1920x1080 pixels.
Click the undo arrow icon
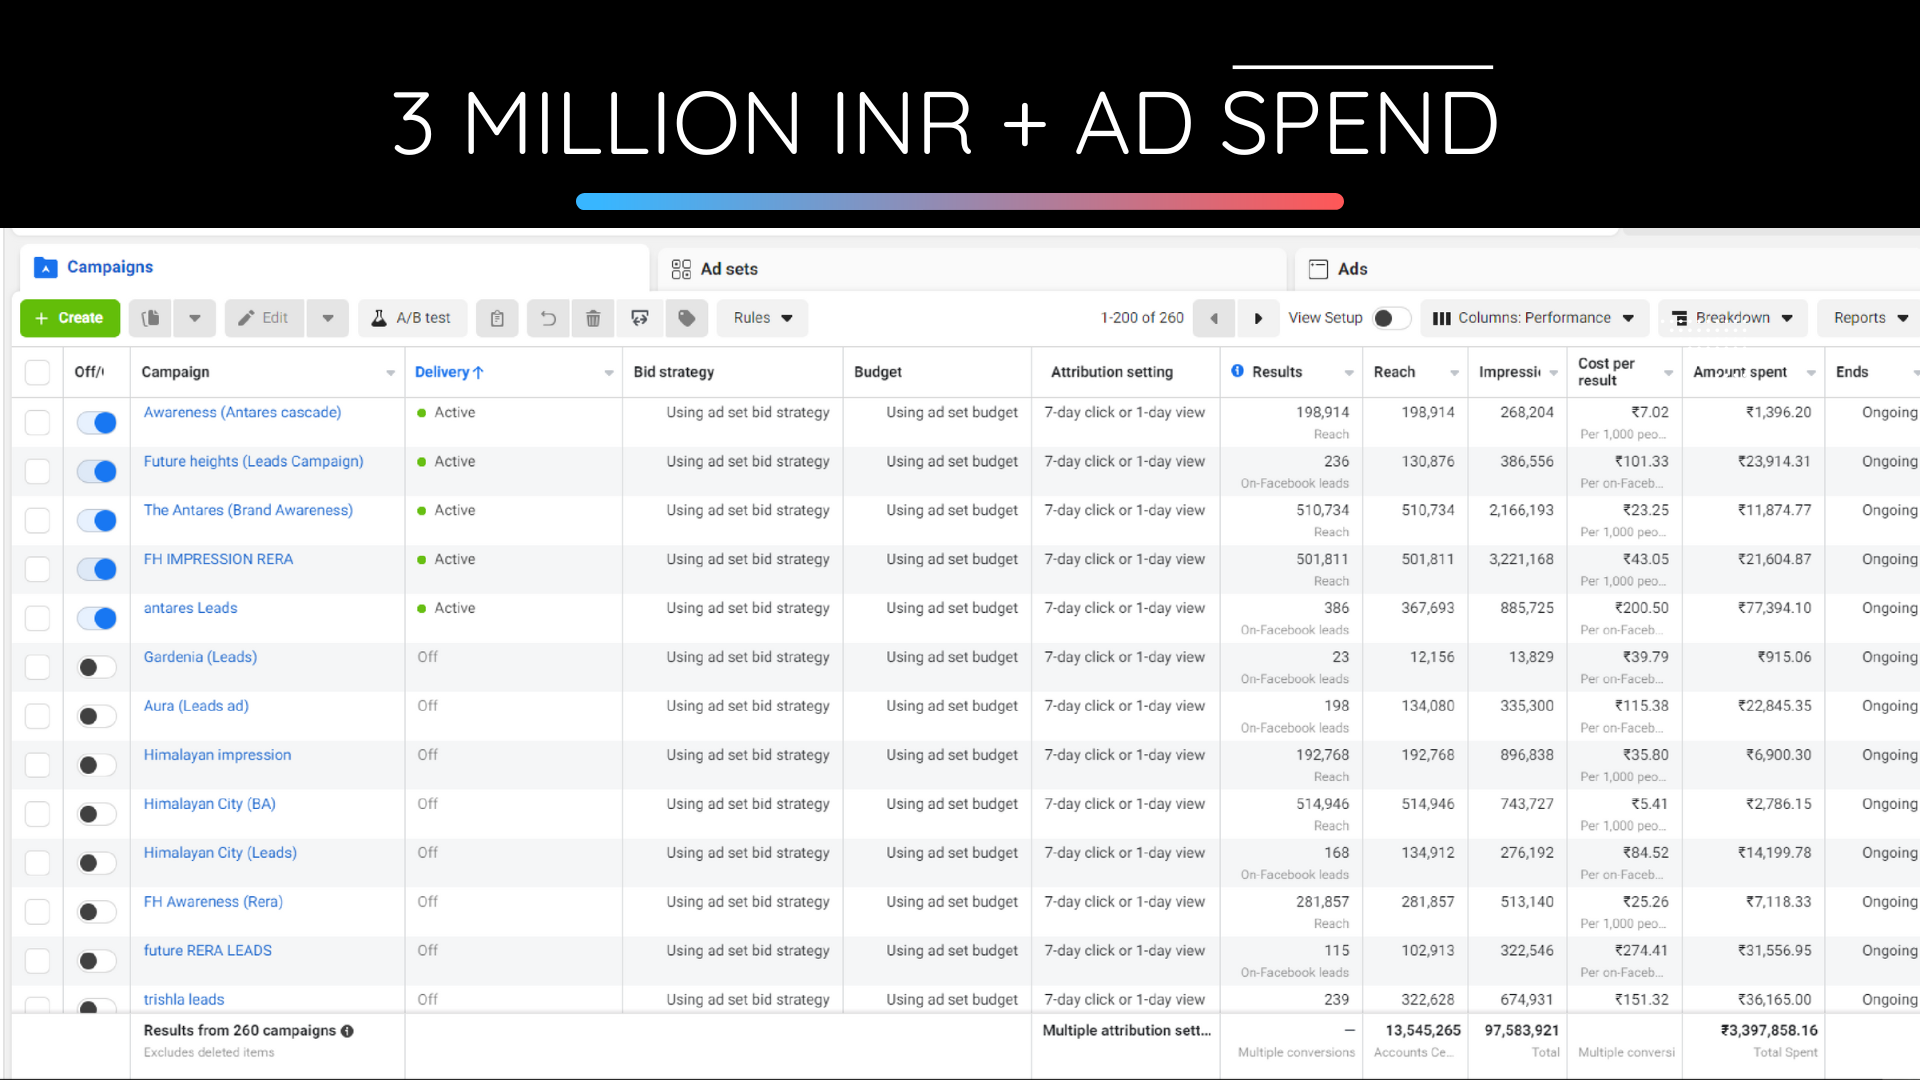coord(548,318)
